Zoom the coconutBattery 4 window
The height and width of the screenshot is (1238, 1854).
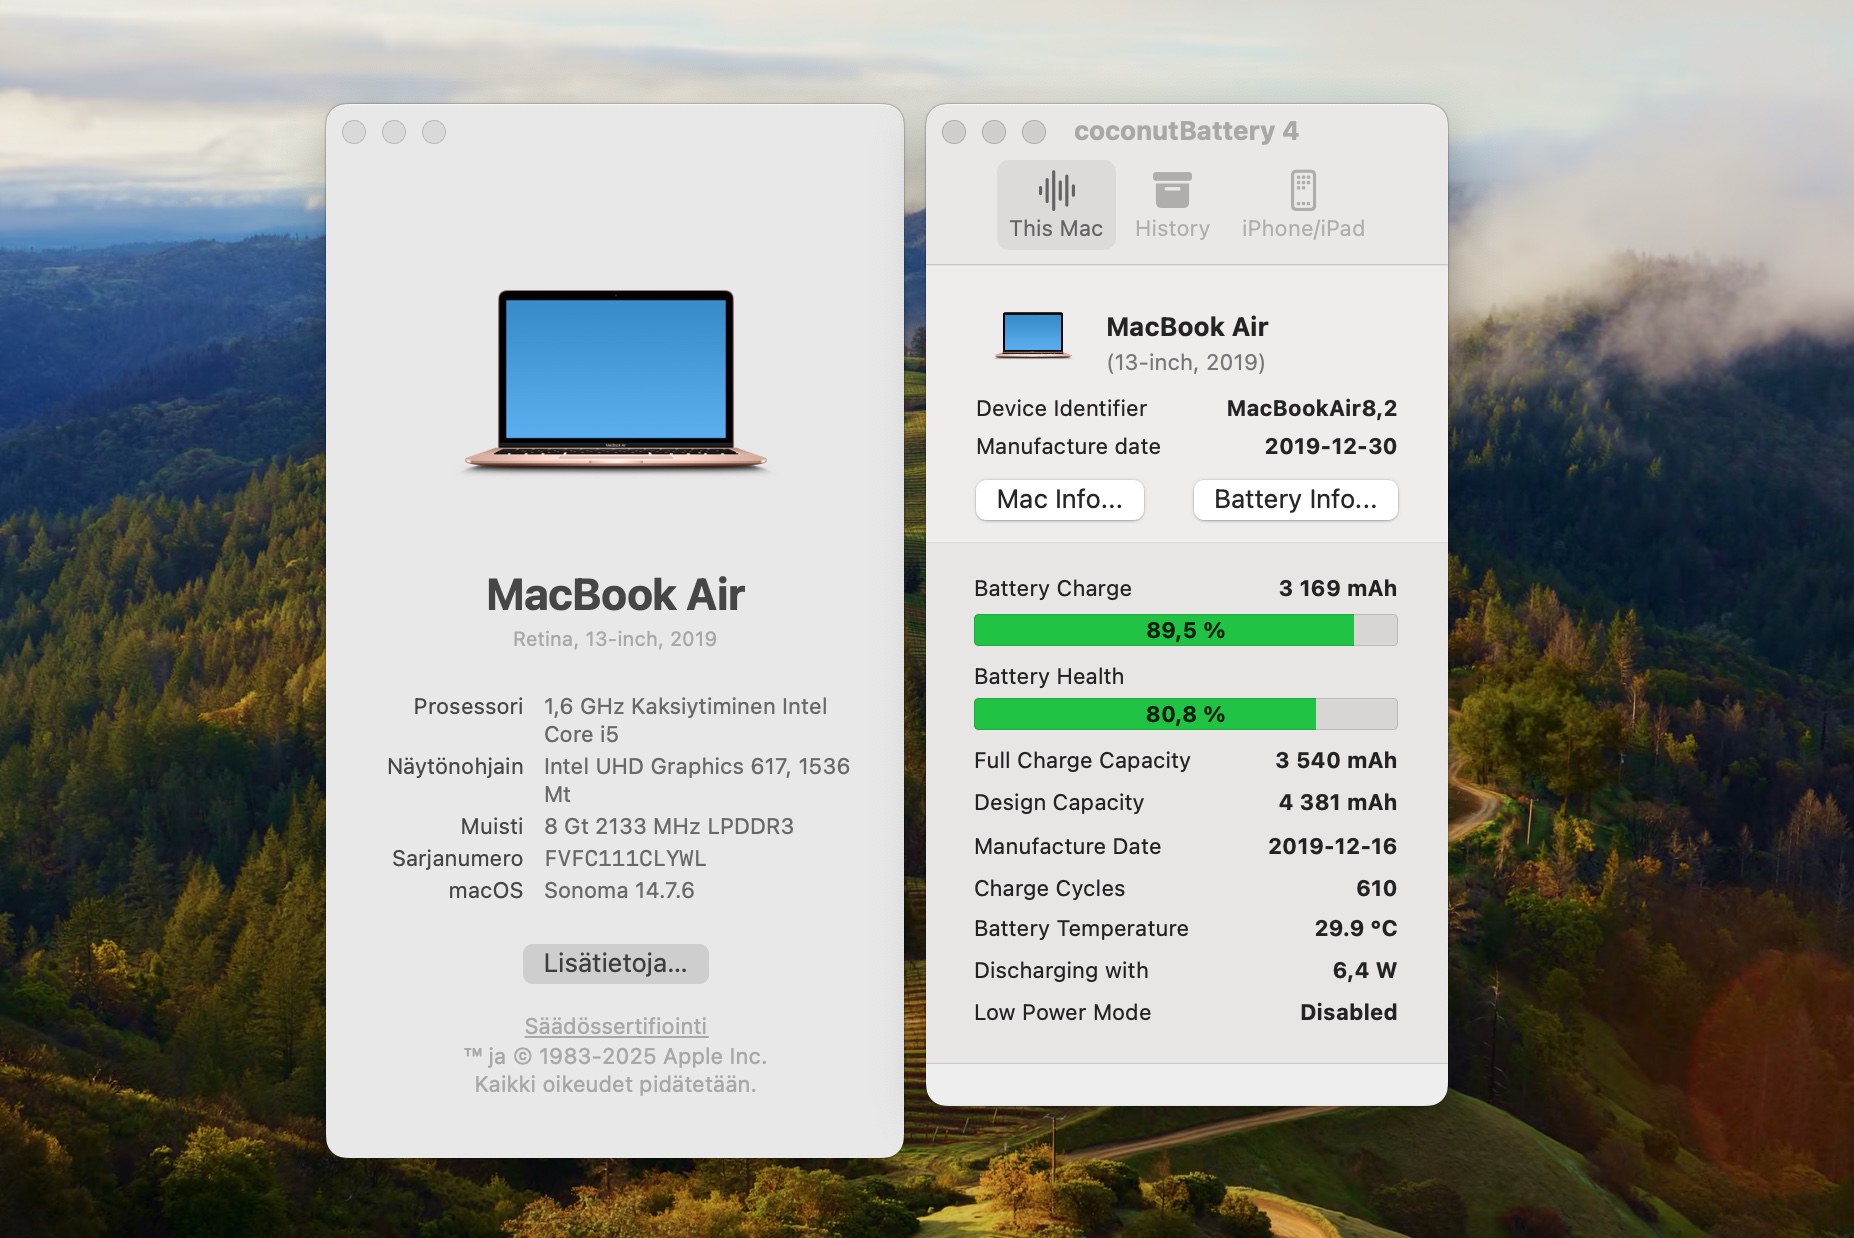tap(1034, 132)
